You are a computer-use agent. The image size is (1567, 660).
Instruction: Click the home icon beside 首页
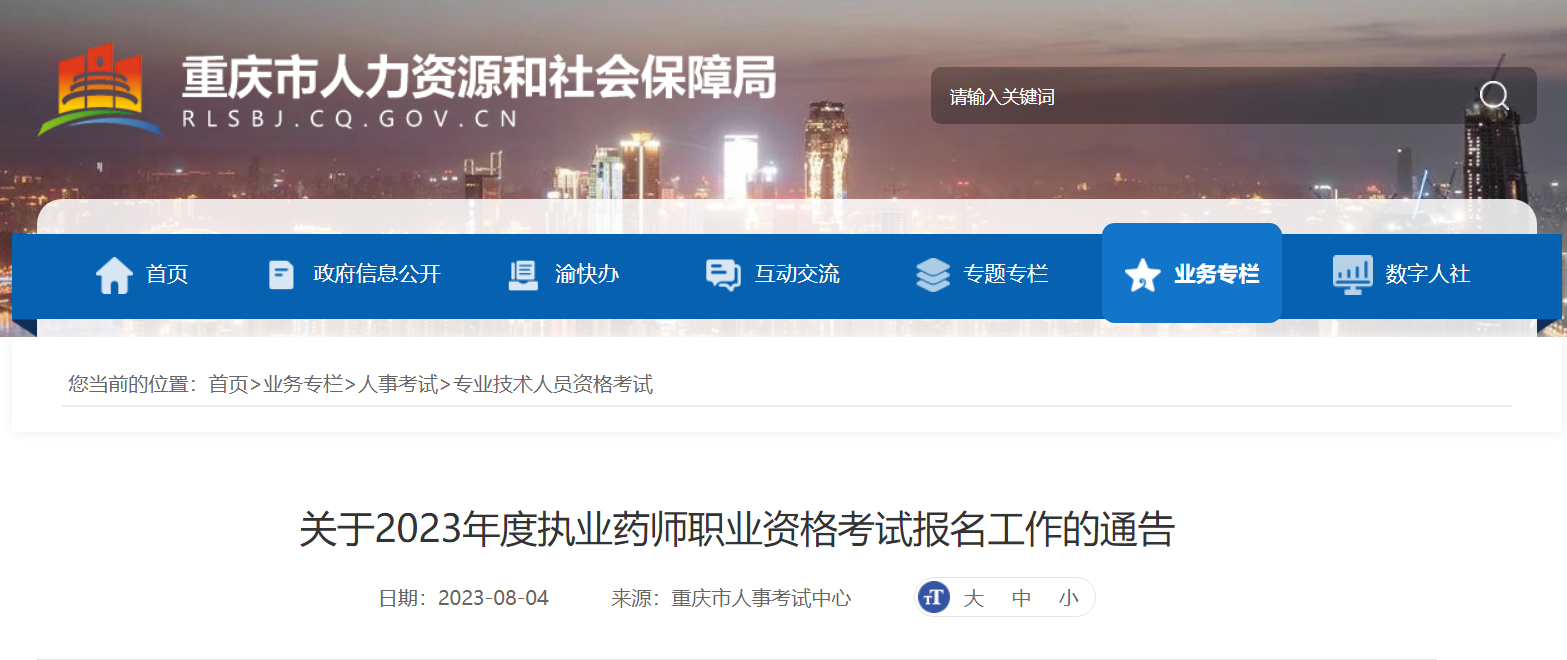tap(114, 274)
